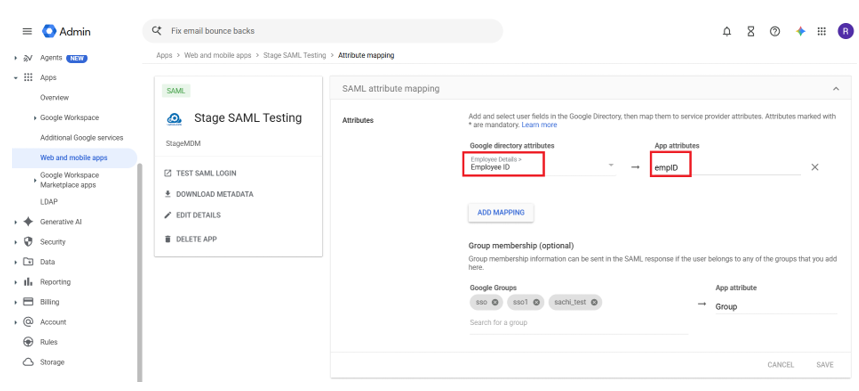859x391 pixels.
Task: Go to Web and mobile apps breadcrumb
Action: (217, 55)
